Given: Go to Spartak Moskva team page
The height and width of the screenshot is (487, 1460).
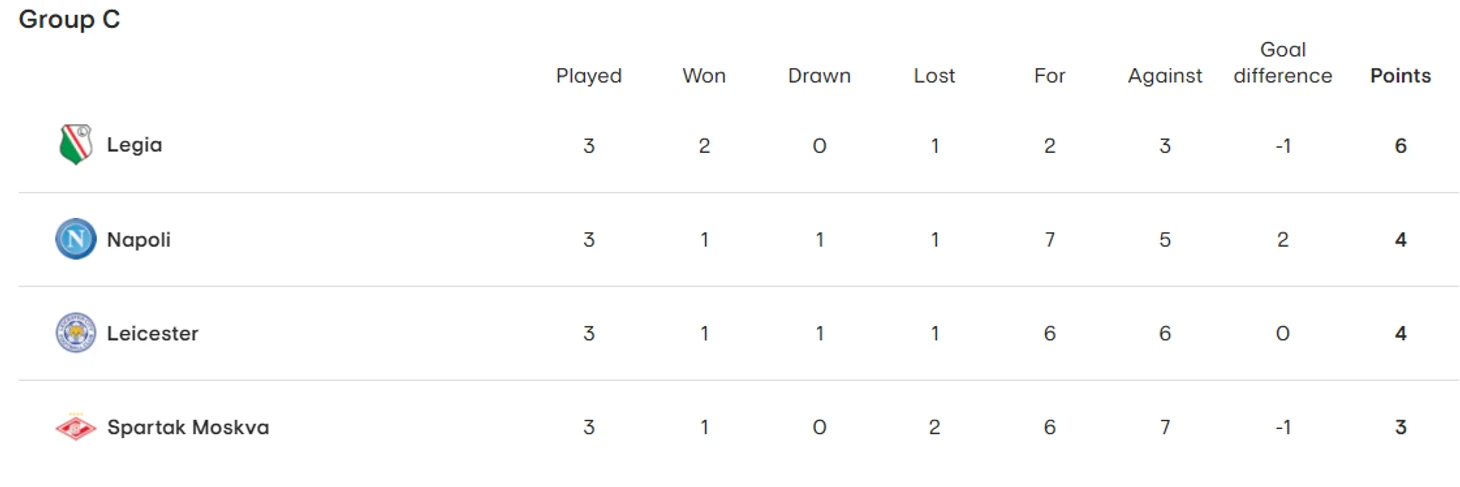Looking at the screenshot, I should 188,427.
